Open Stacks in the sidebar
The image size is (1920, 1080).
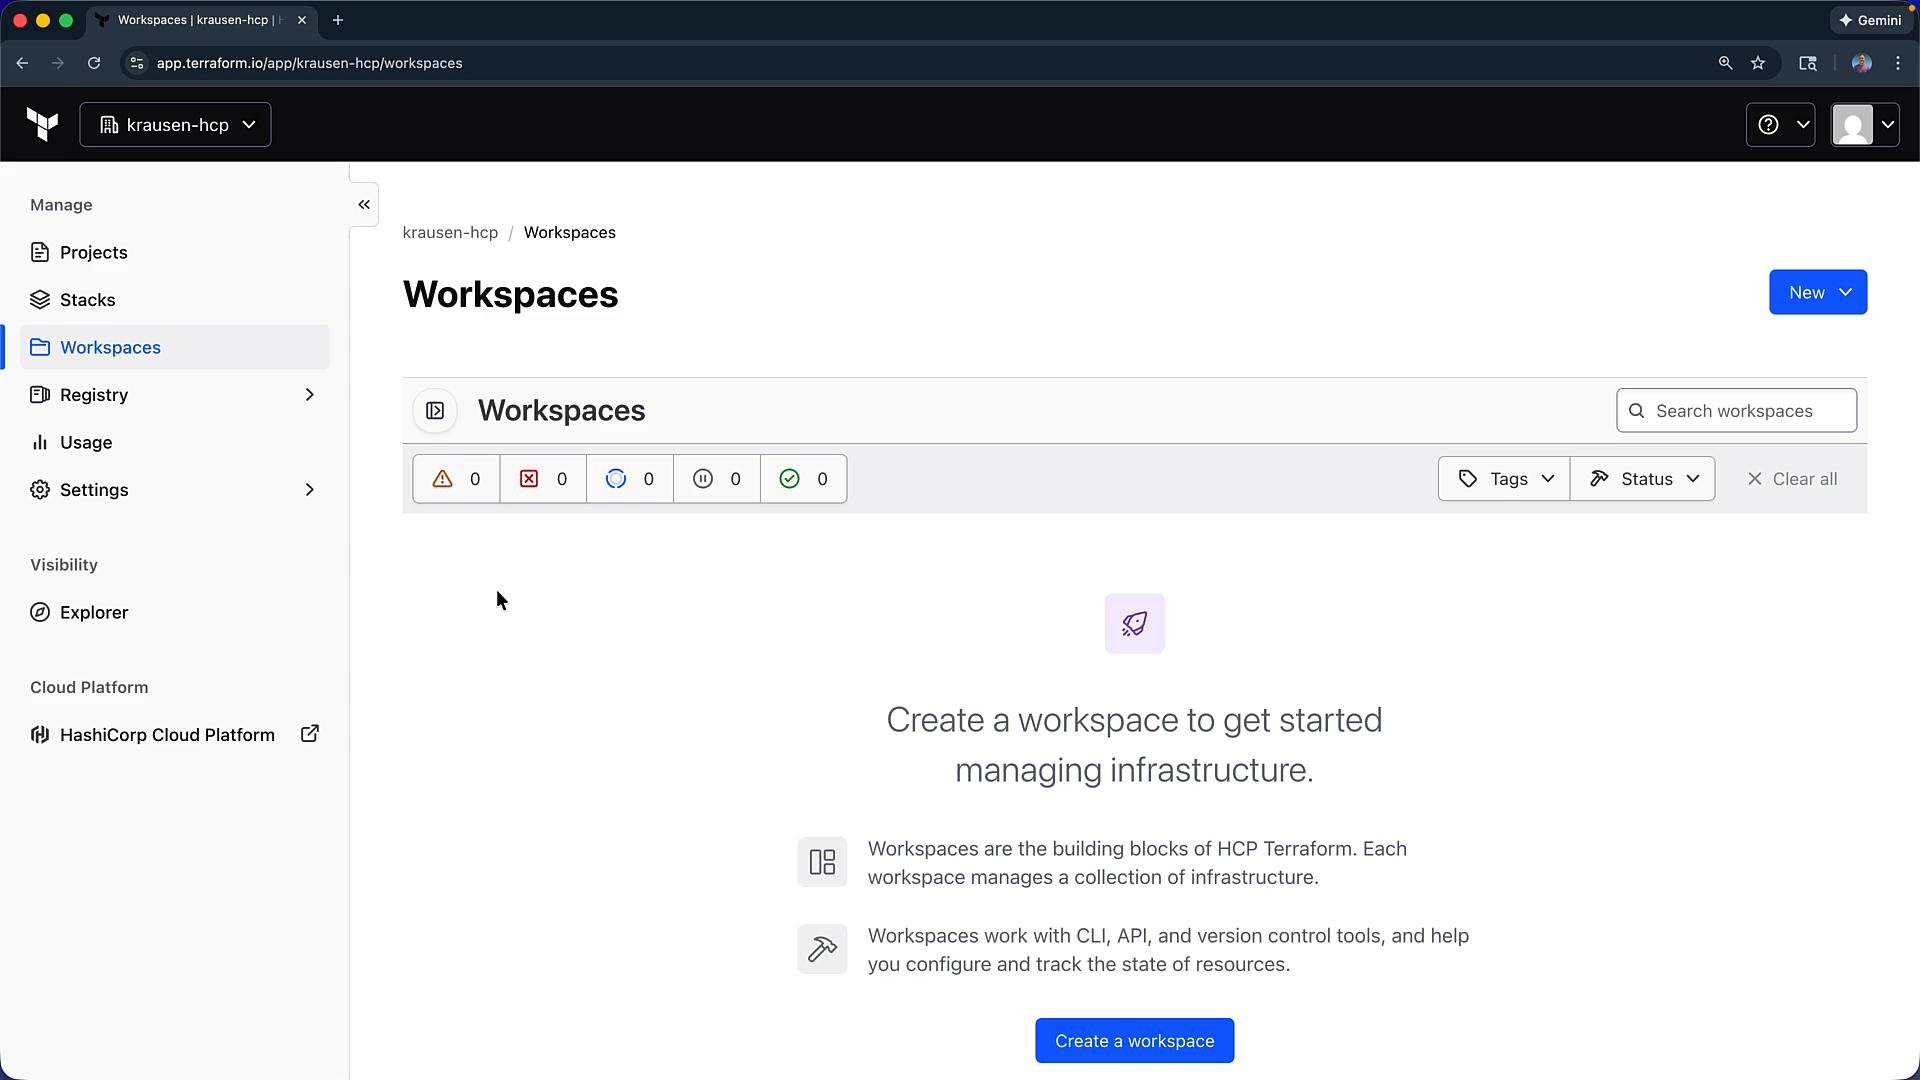(x=175, y=300)
